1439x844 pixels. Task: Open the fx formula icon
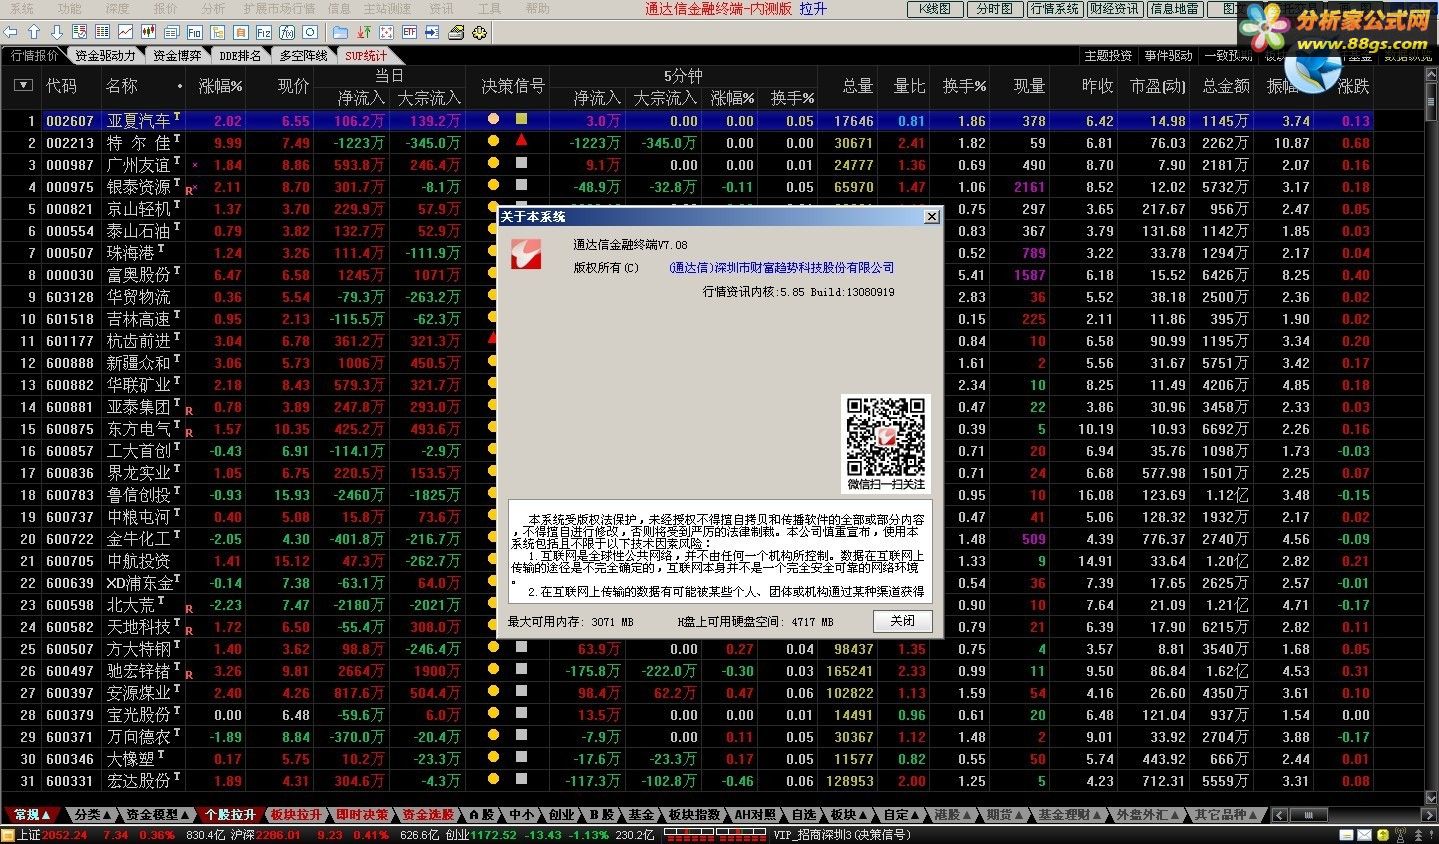[286, 32]
